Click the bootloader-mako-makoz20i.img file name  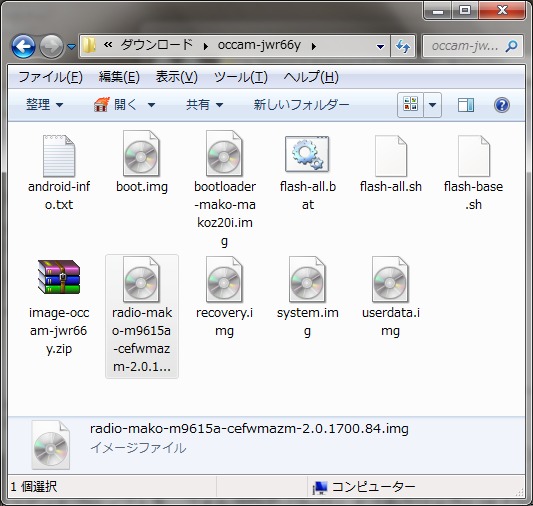[x=225, y=213]
